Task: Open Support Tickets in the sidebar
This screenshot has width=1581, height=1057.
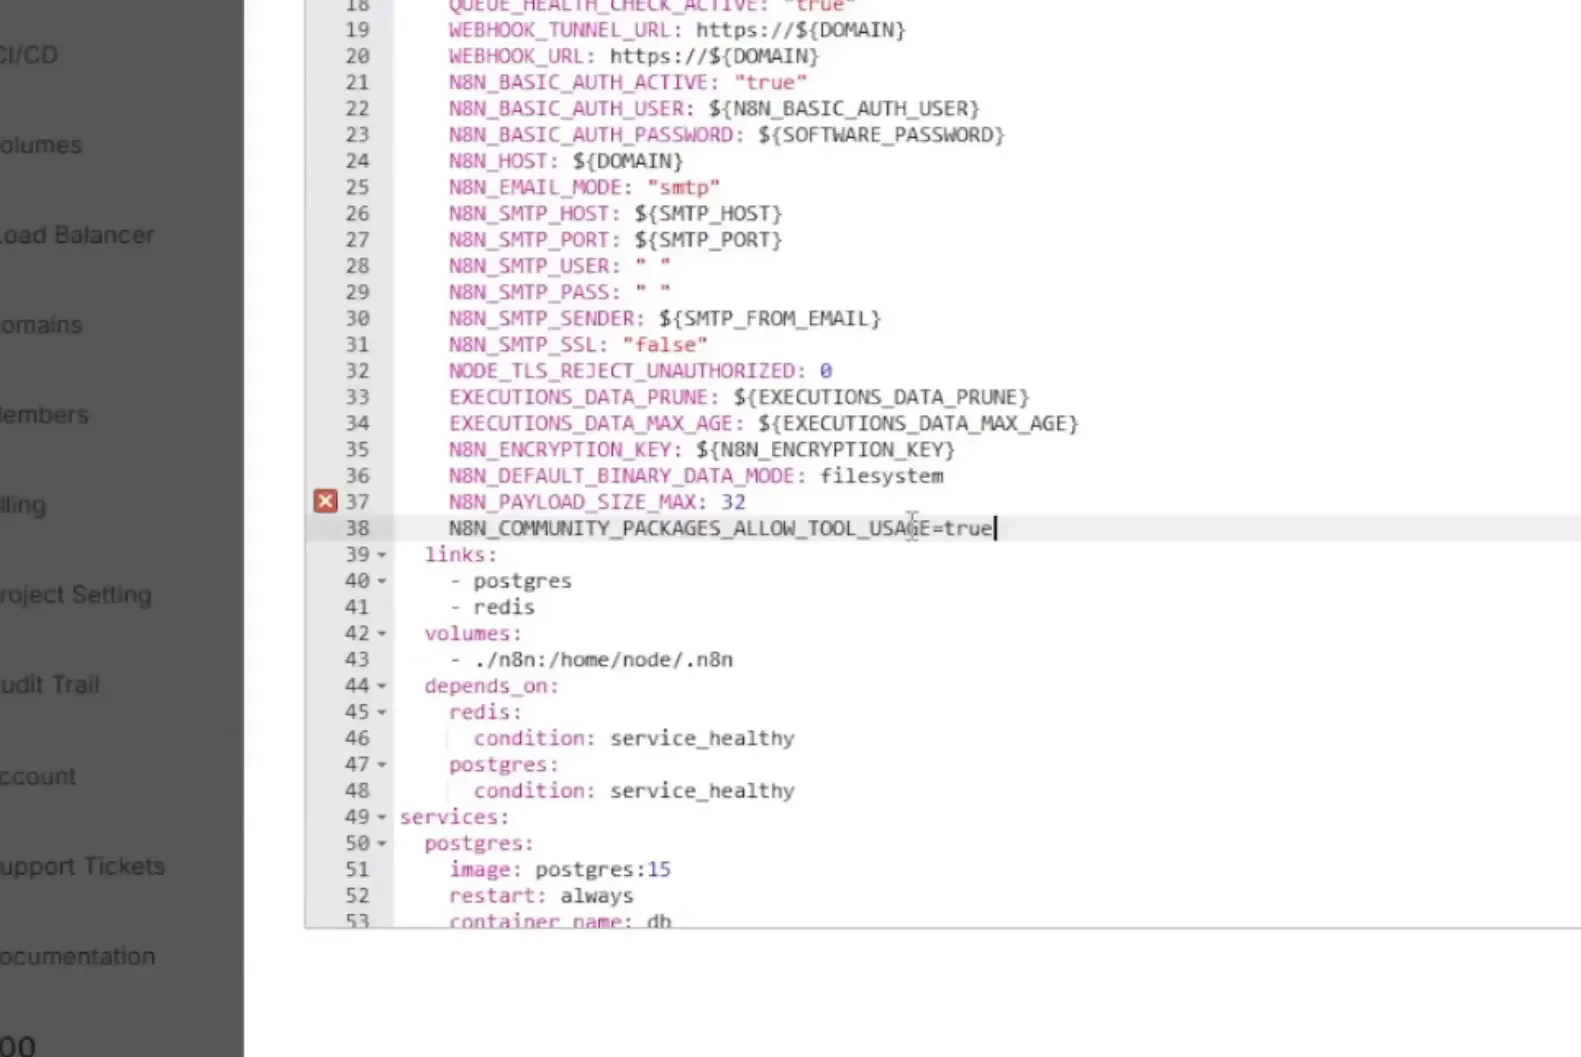Action: click(82, 866)
